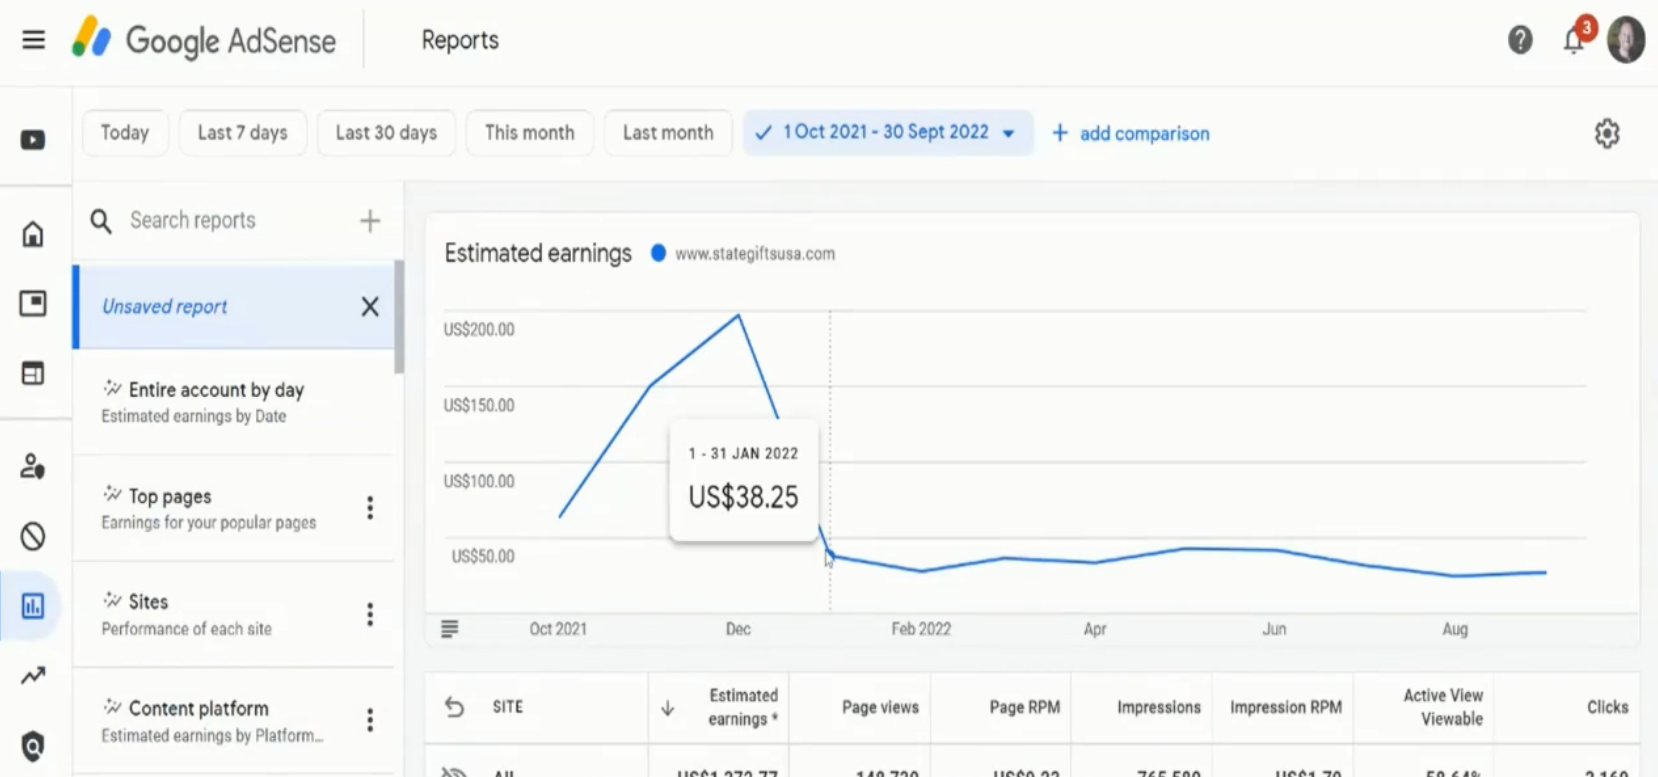
Task: Toggle www.stategiftsusa.com legend dot
Action: pos(658,253)
